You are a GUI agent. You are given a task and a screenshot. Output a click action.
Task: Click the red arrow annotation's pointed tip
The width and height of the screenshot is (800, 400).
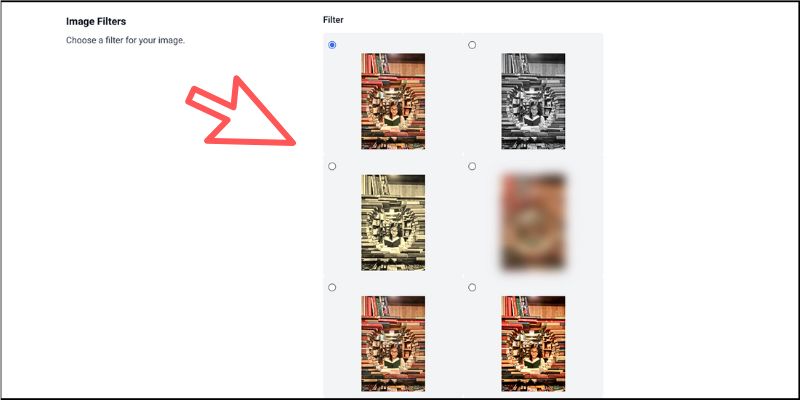[x=293, y=143]
